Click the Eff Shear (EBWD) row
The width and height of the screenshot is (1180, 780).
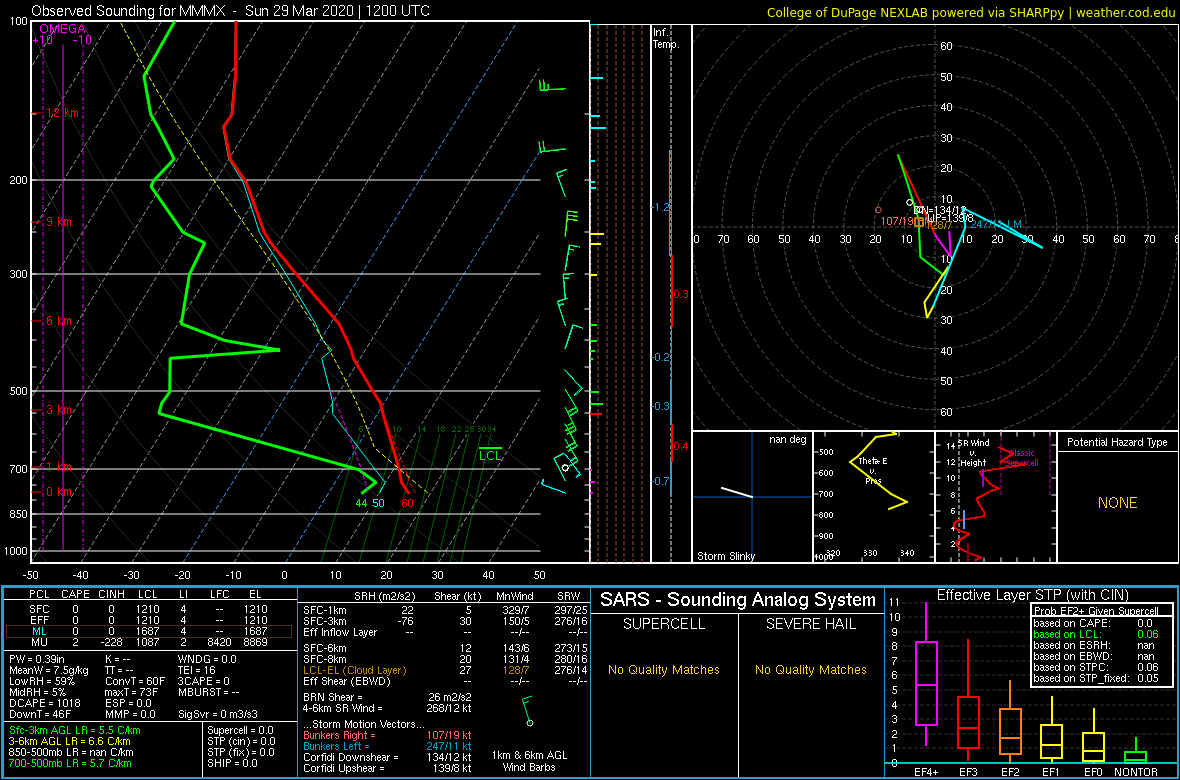coord(444,681)
